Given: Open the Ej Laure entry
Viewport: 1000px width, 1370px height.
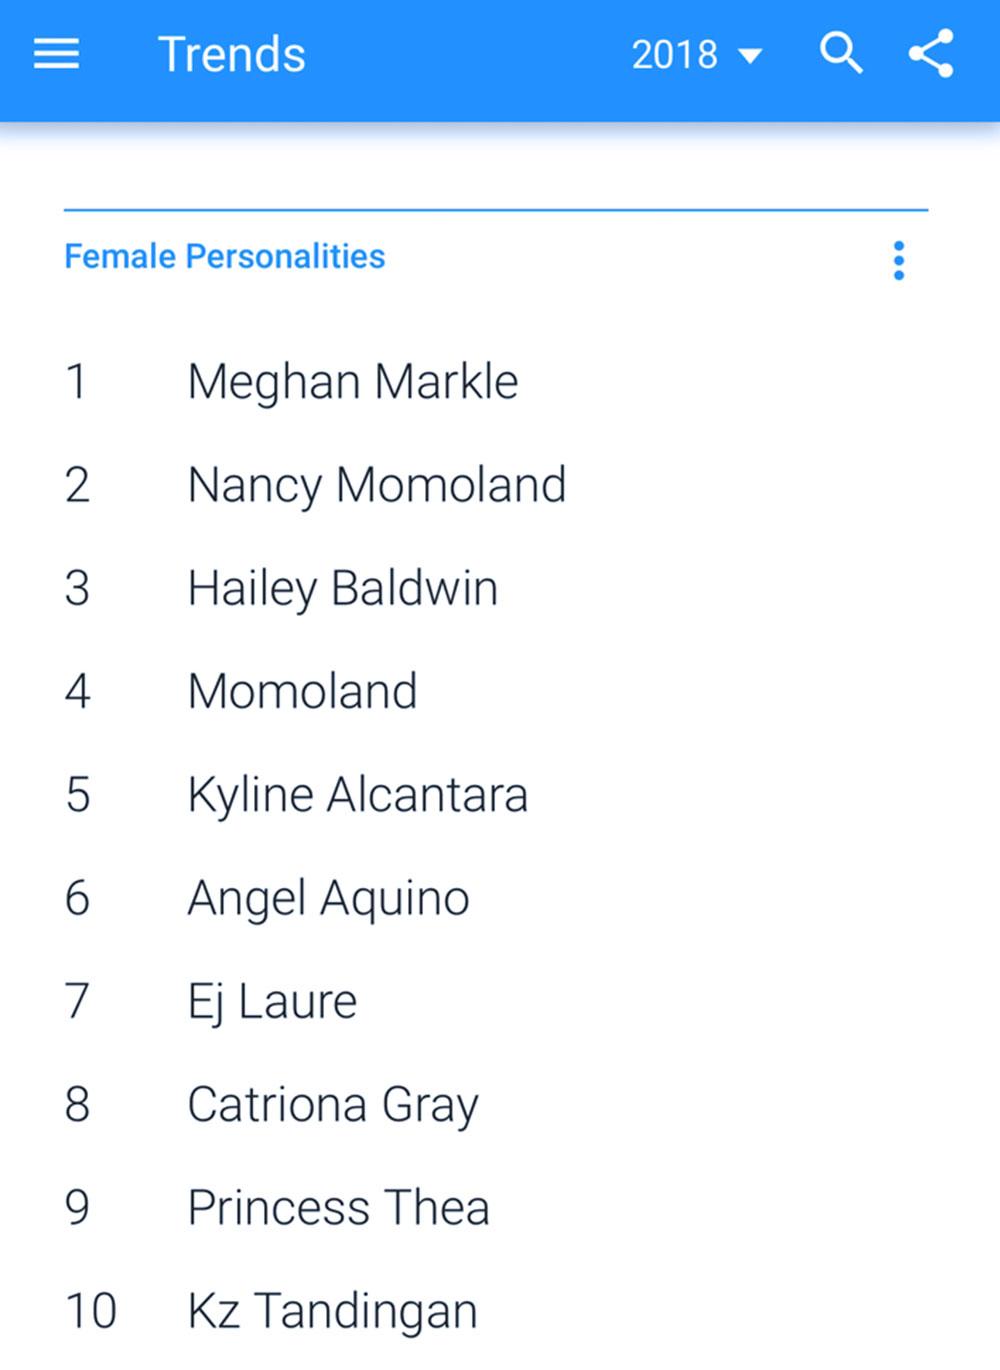Looking at the screenshot, I should 272,1002.
